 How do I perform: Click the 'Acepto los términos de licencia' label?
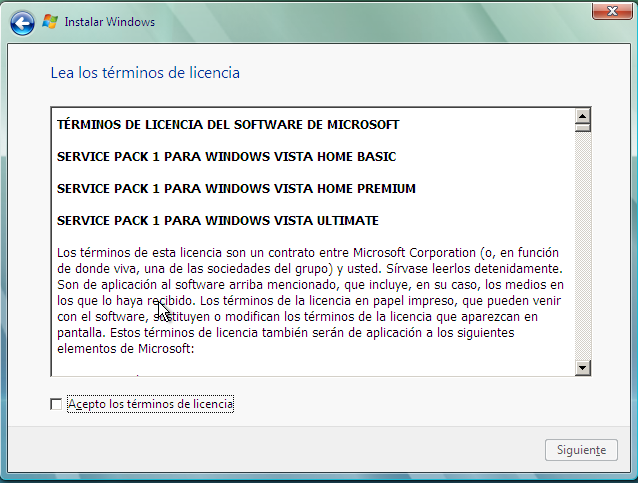[151, 404]
